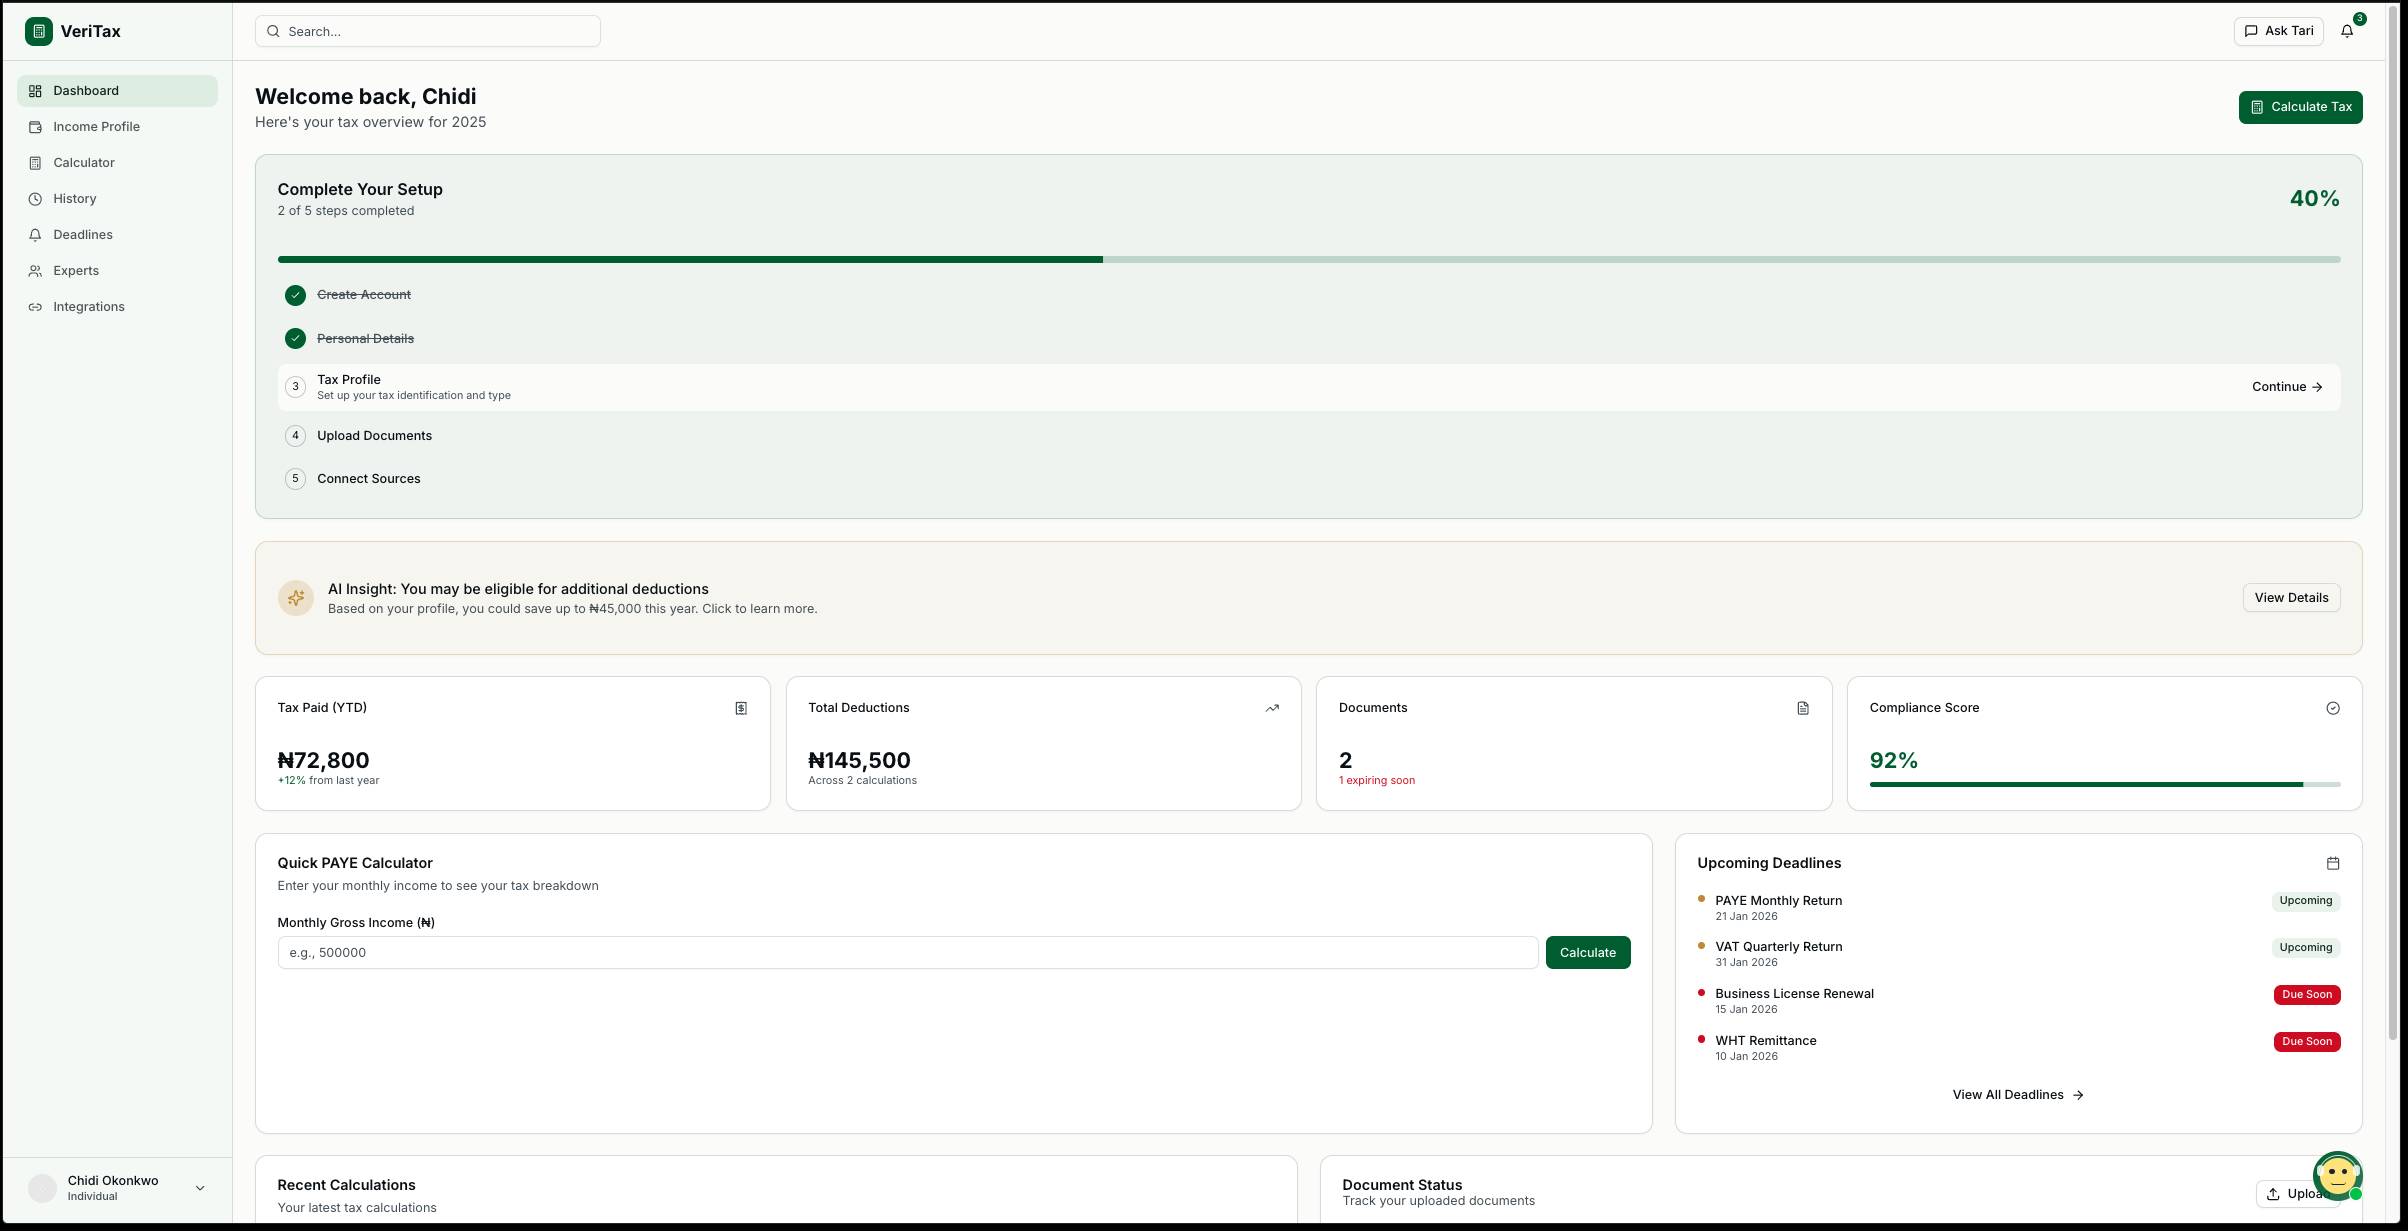Select step 4 Upload Documents circle
This screenshot has height=1231, width=2408.
pyautogui.click(x=295, y=436)
